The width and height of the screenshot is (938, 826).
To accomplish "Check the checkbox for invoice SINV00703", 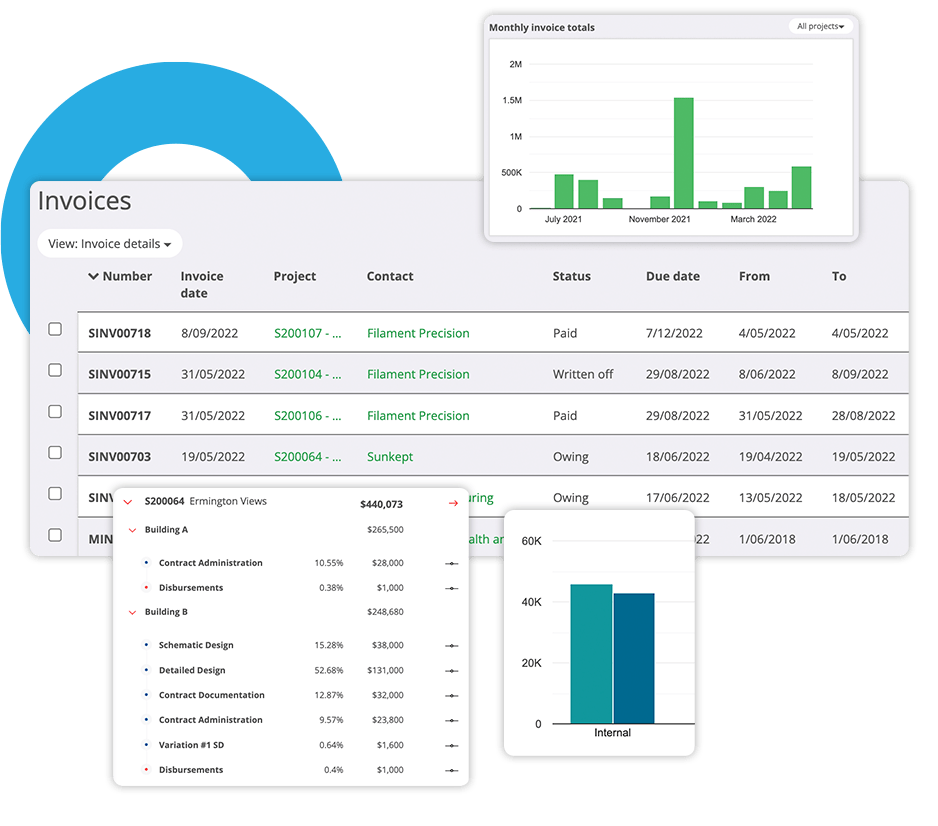I will coord(55,452).
